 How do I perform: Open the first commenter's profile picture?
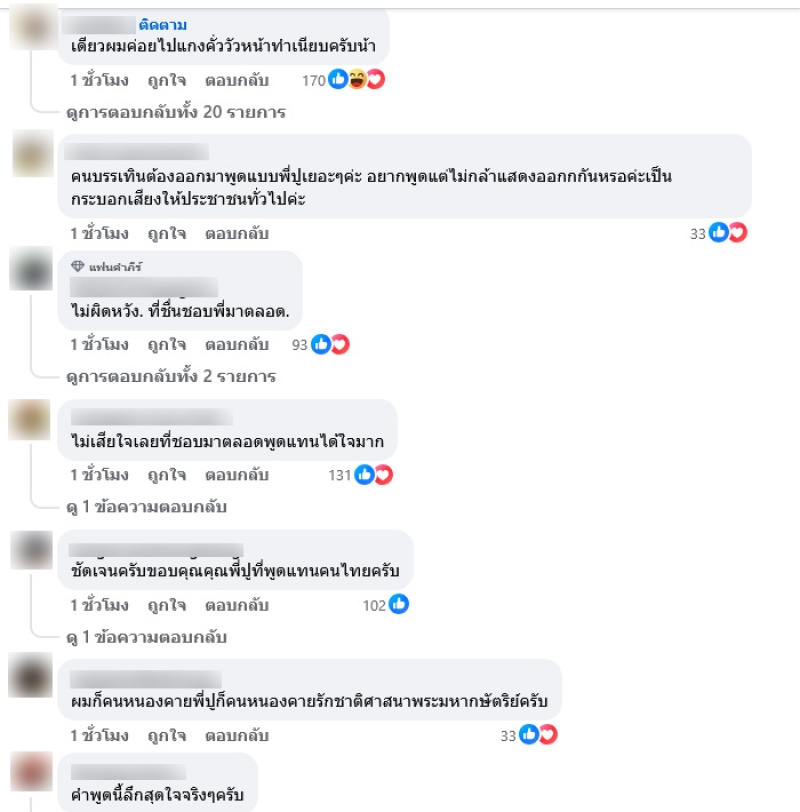(33, 26)
